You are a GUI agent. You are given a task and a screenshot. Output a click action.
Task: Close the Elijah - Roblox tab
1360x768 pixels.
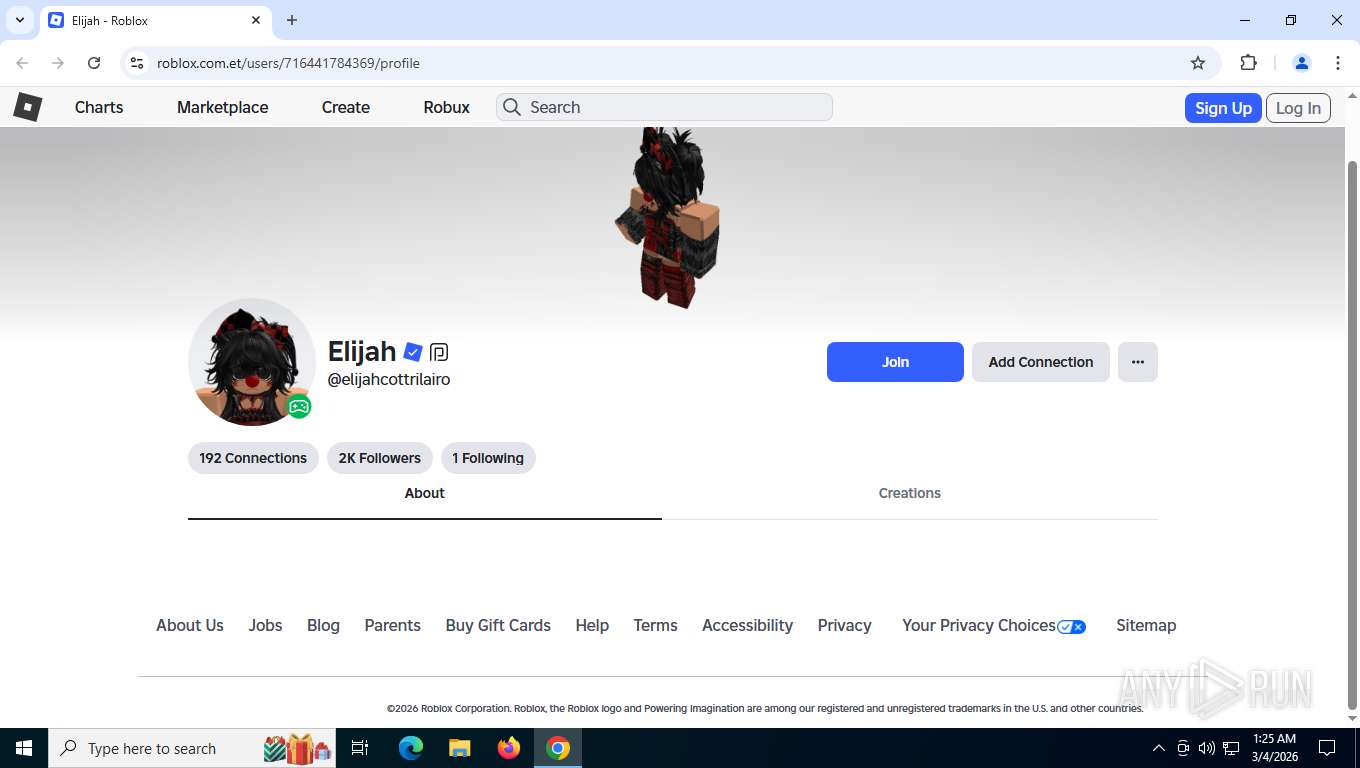coord(256,20)
